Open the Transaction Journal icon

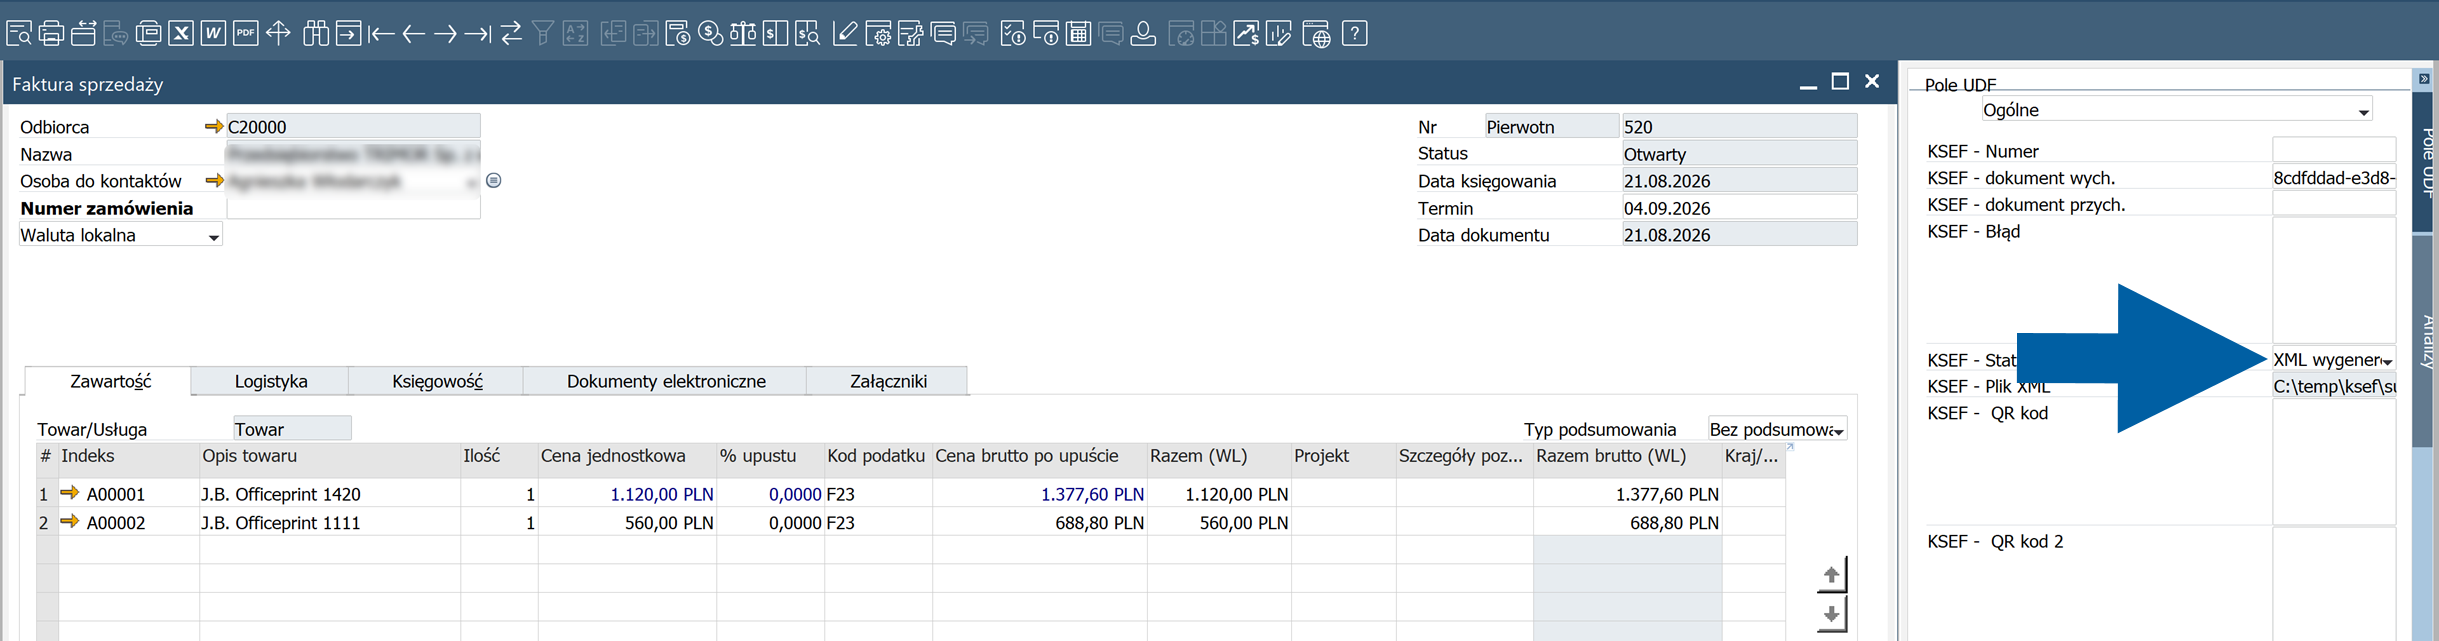click(x=775, y=34)
